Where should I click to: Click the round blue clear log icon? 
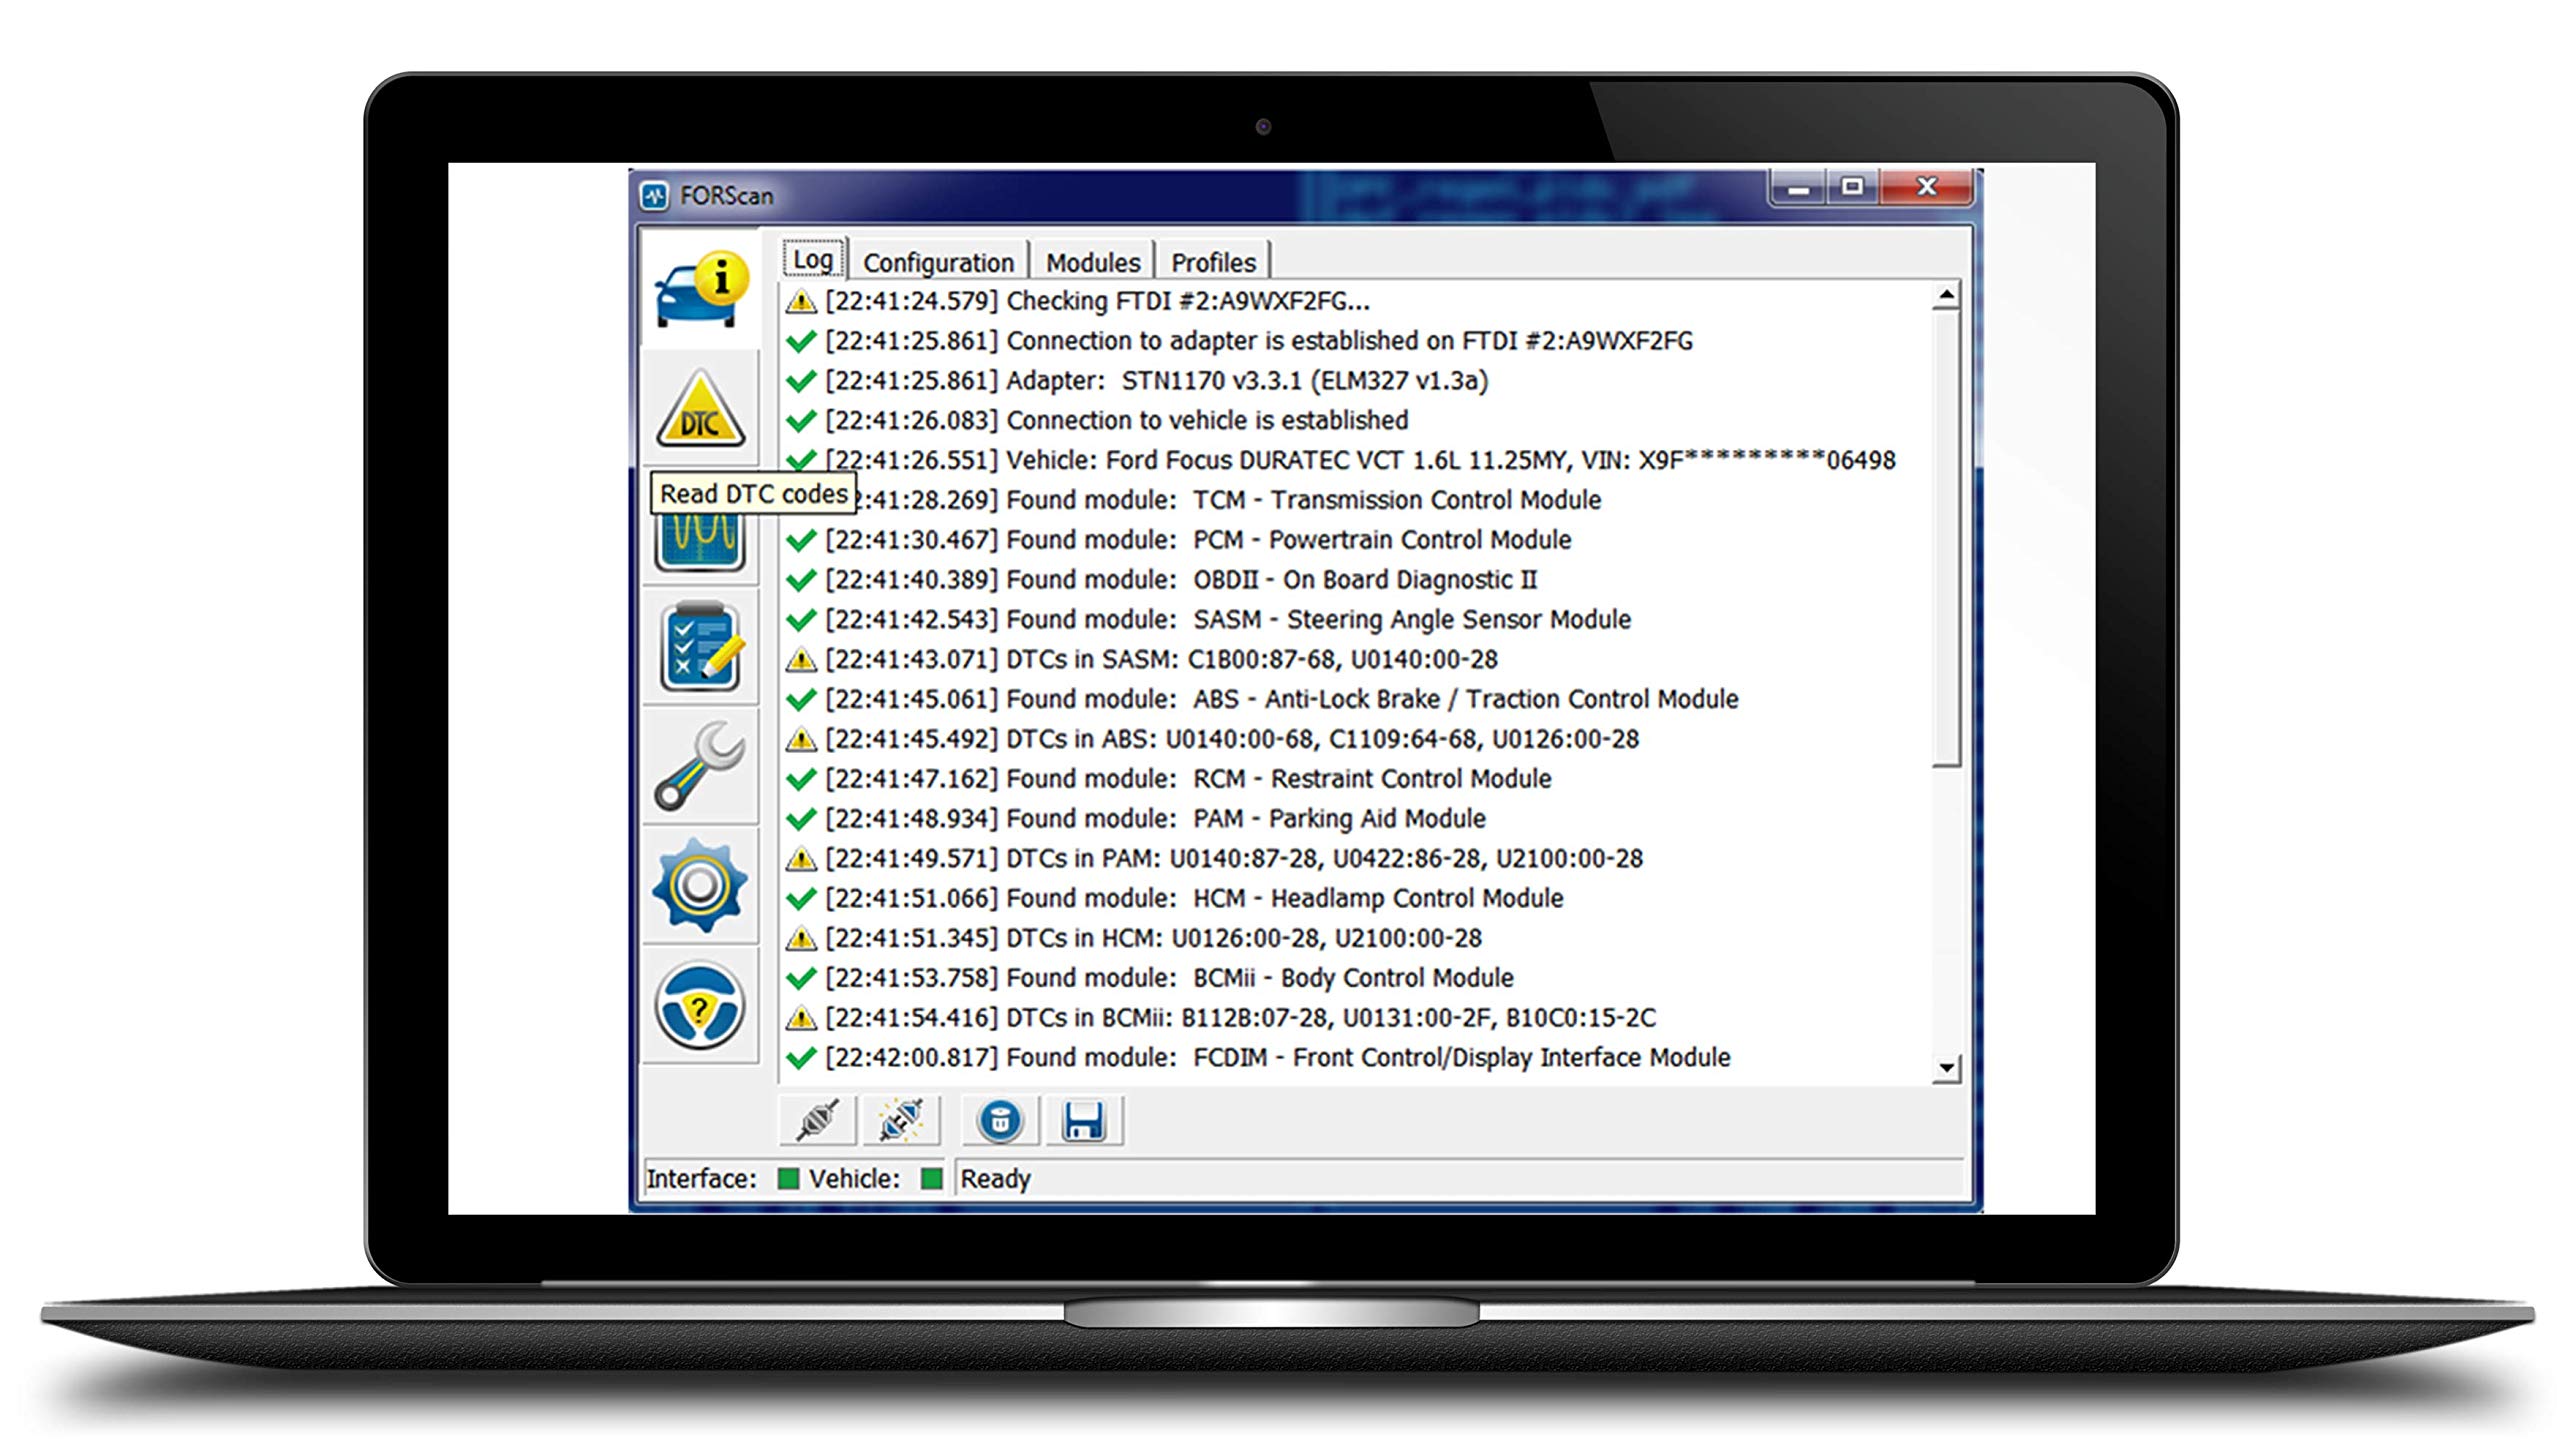[x=1000, y=1120]
